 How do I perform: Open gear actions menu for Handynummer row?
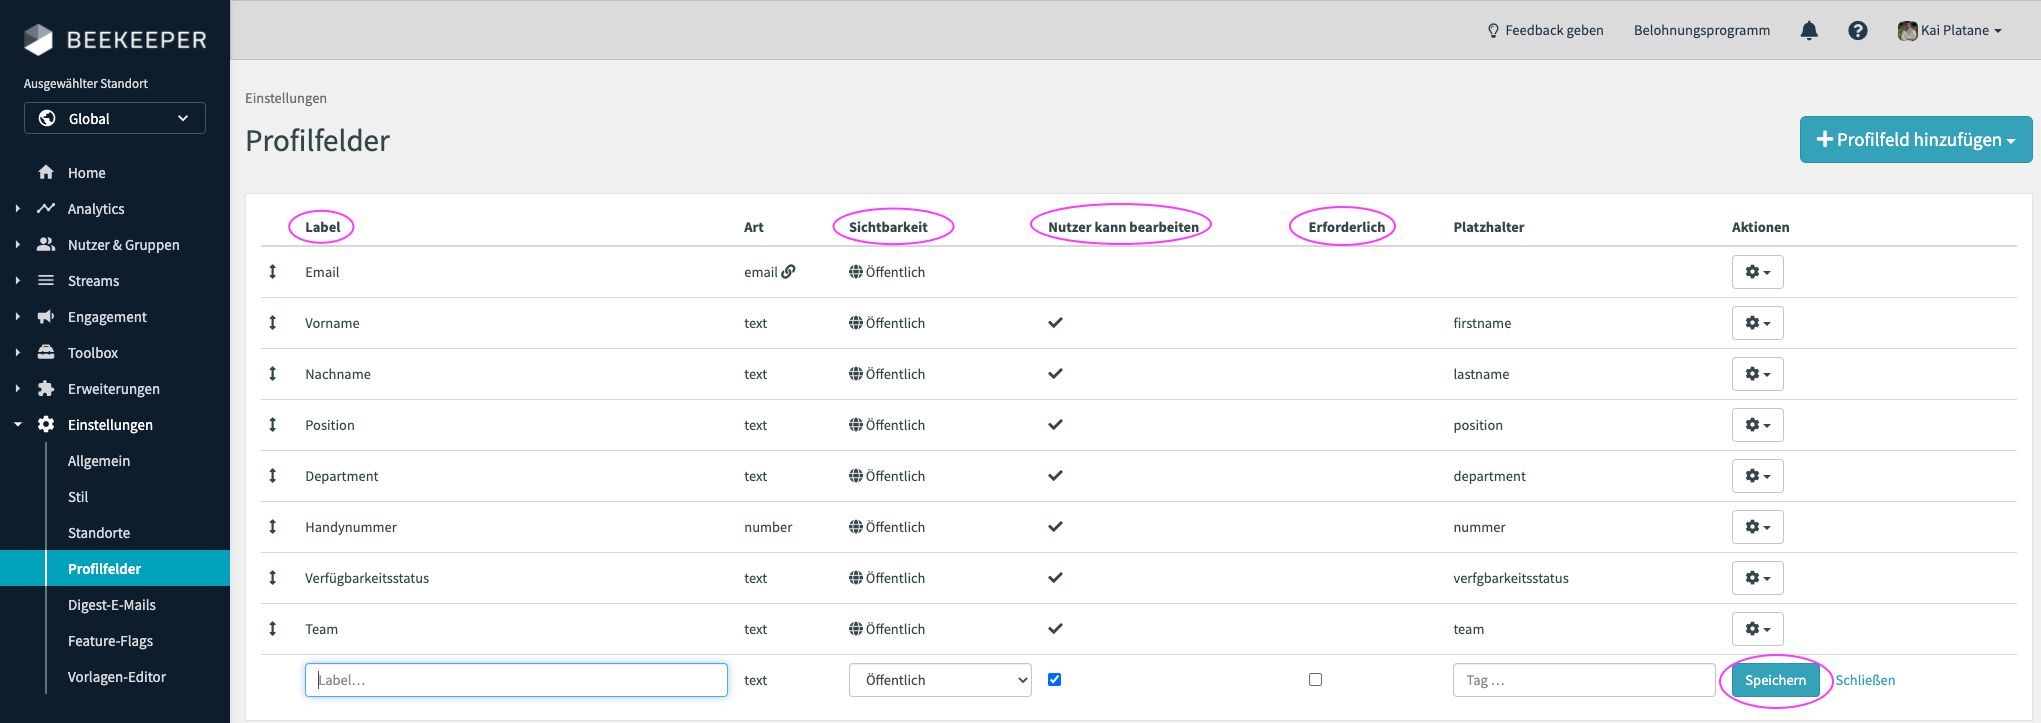pos(1757,527)
